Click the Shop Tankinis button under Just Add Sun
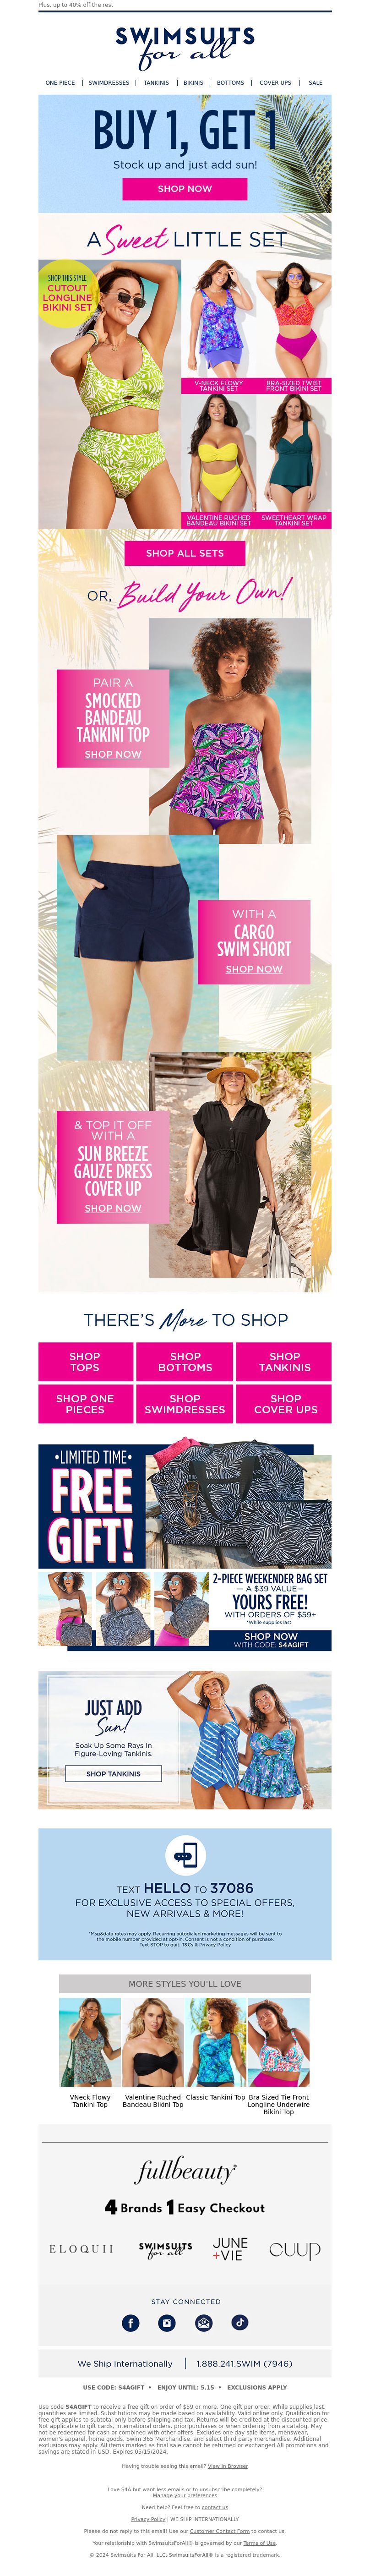The height and width of the screenshot is (2576, 370). click(113, 1773)
